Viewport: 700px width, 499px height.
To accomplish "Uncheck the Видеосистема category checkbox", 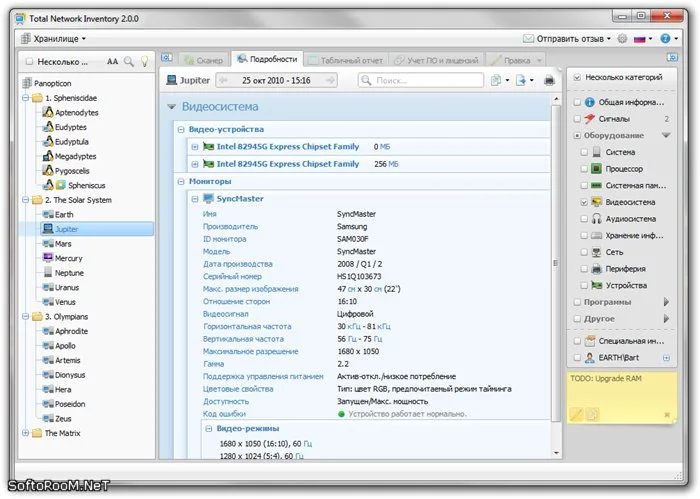I will [x=584, y=202].
